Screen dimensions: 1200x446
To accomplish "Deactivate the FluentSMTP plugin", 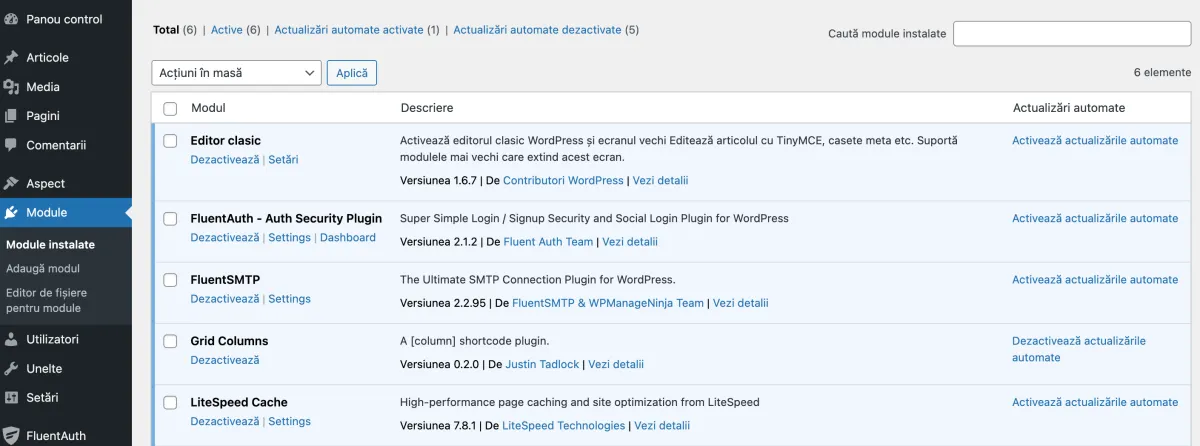I will coord(224,299).
